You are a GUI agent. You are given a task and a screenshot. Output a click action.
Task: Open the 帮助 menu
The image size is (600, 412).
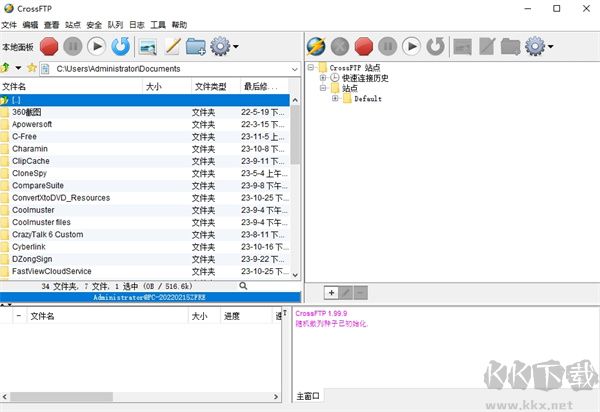[x=179, y=25]
